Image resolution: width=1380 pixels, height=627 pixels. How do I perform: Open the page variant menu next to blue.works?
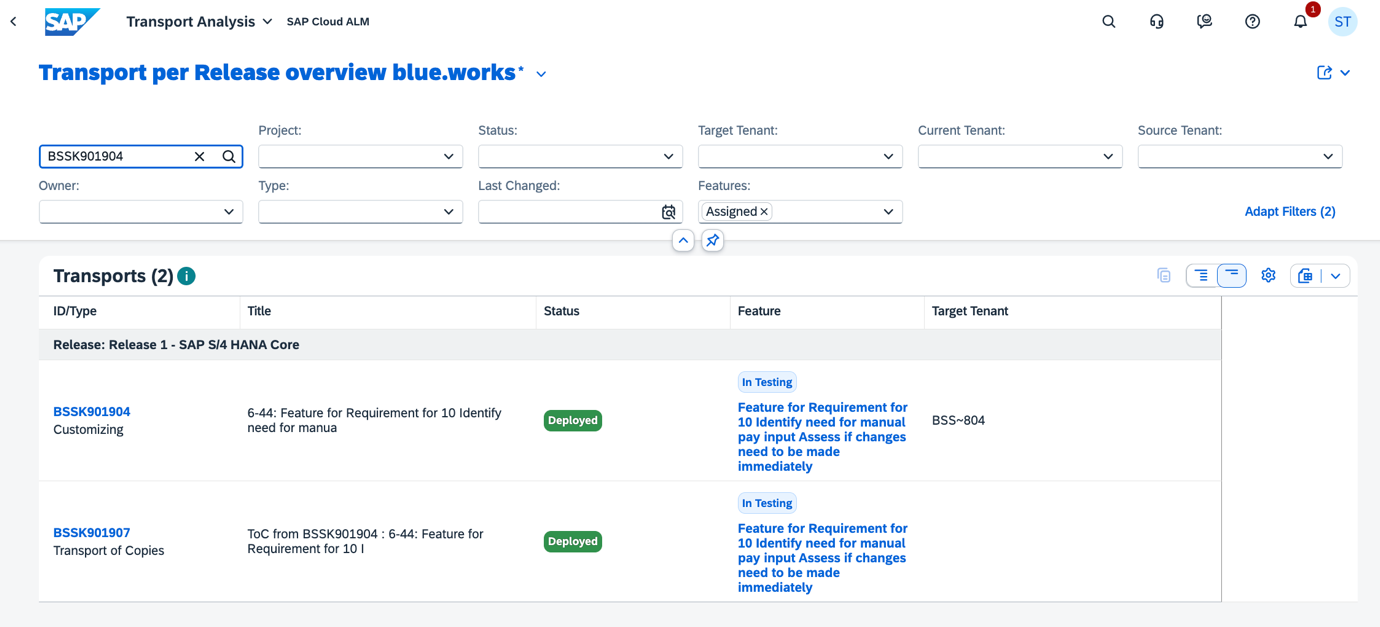541,73
